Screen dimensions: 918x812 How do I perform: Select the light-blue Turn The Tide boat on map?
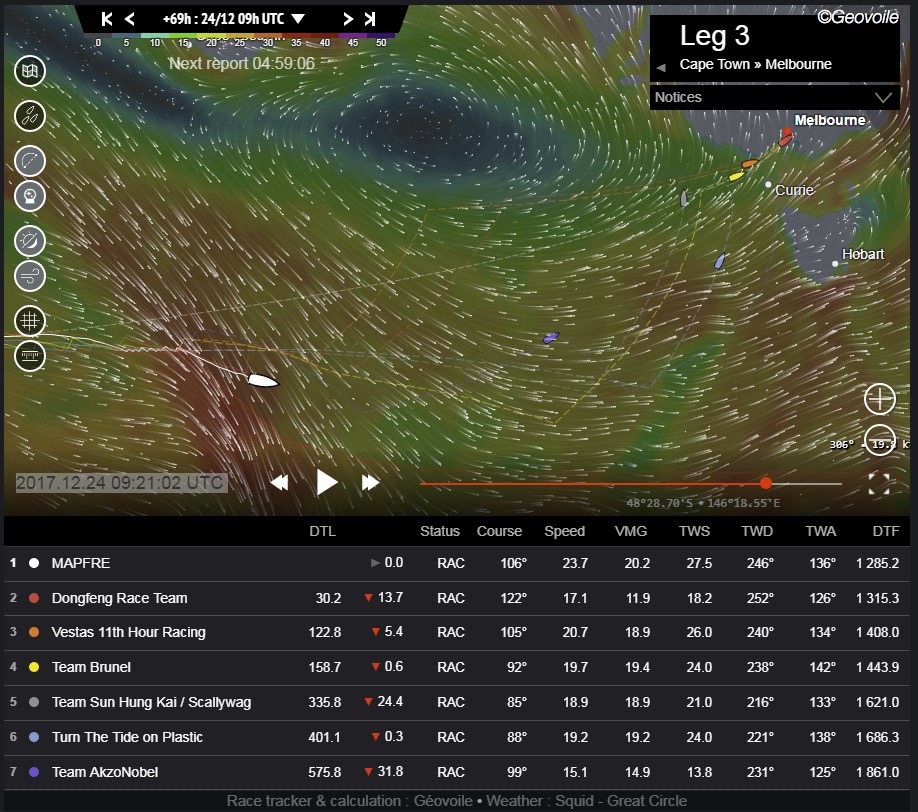pos(721,261)
